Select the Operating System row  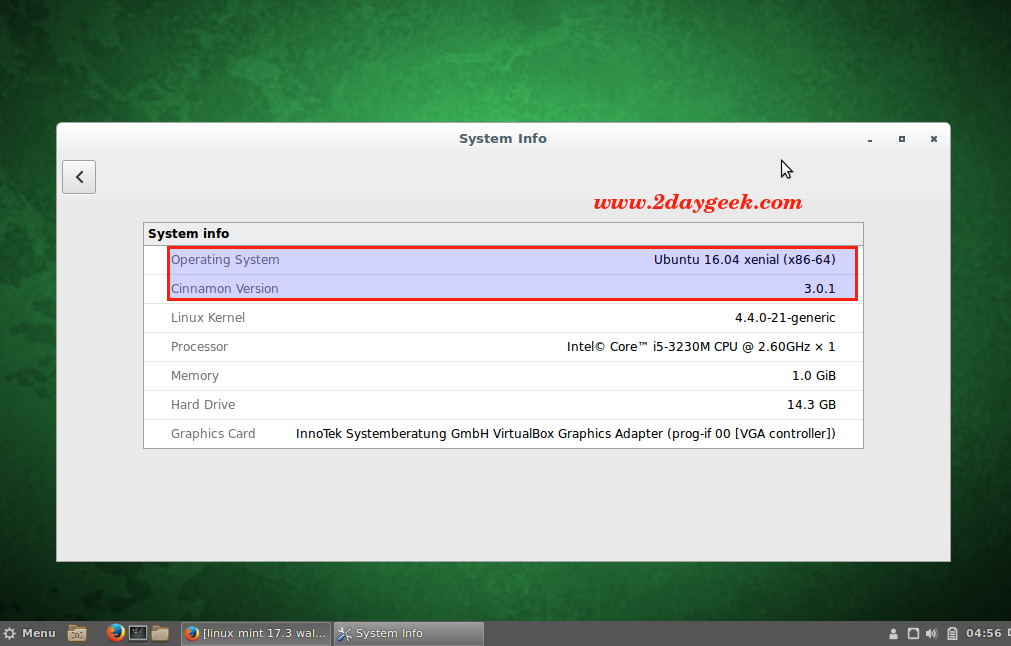tap(503, 260)
